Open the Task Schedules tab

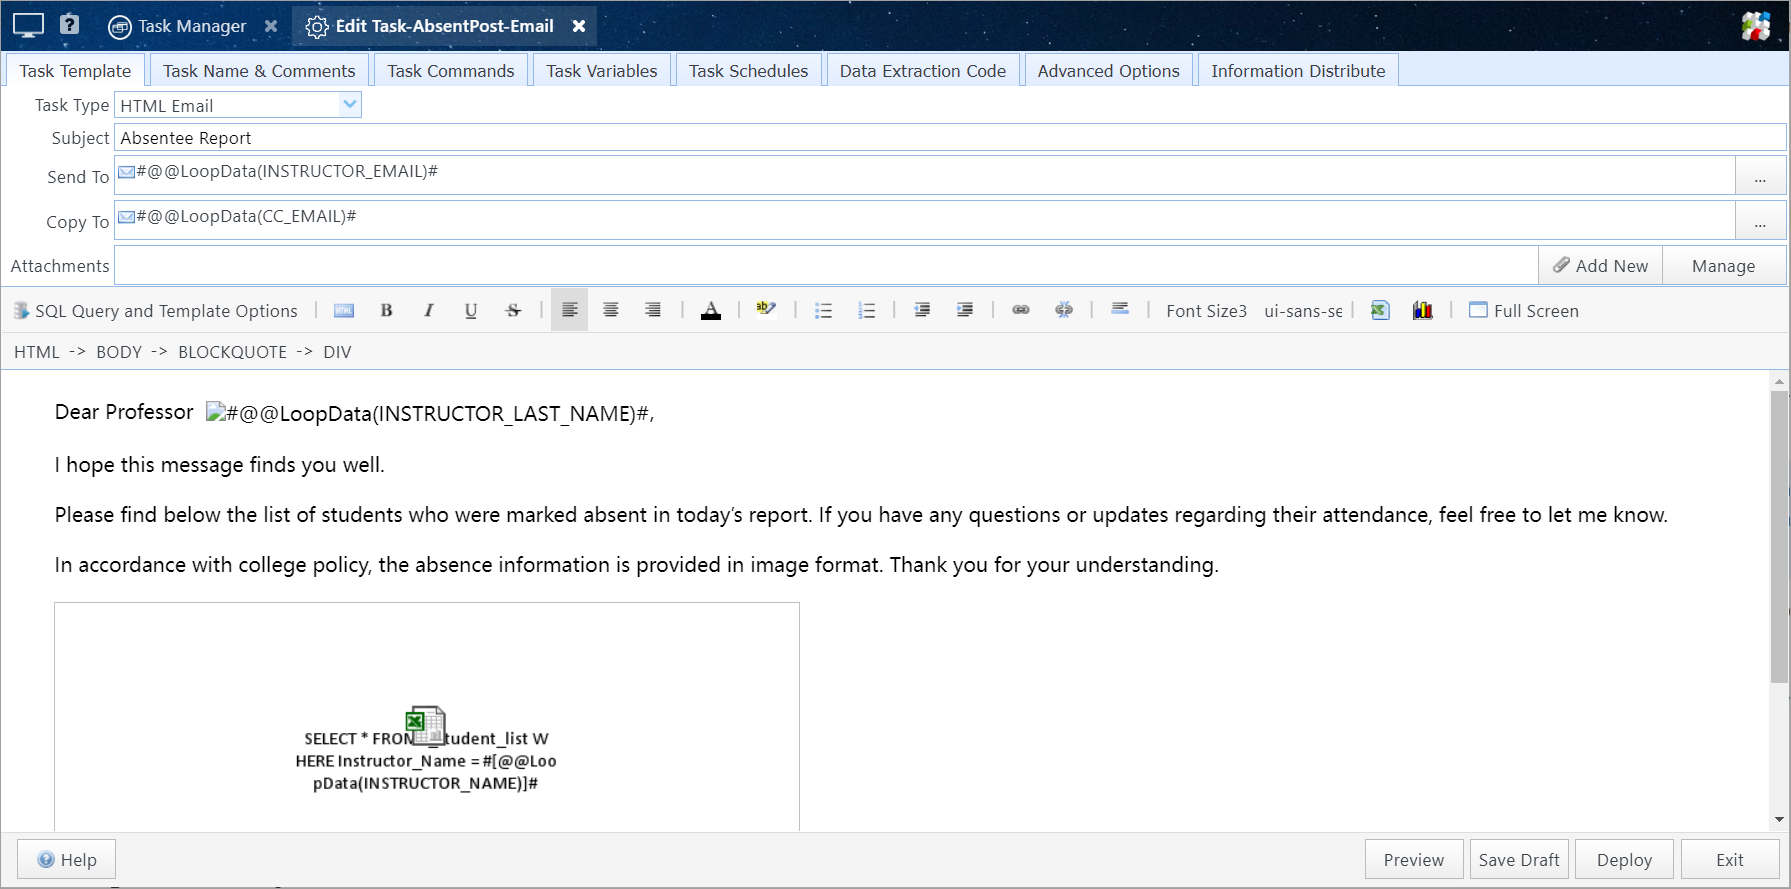coord(749,71)
